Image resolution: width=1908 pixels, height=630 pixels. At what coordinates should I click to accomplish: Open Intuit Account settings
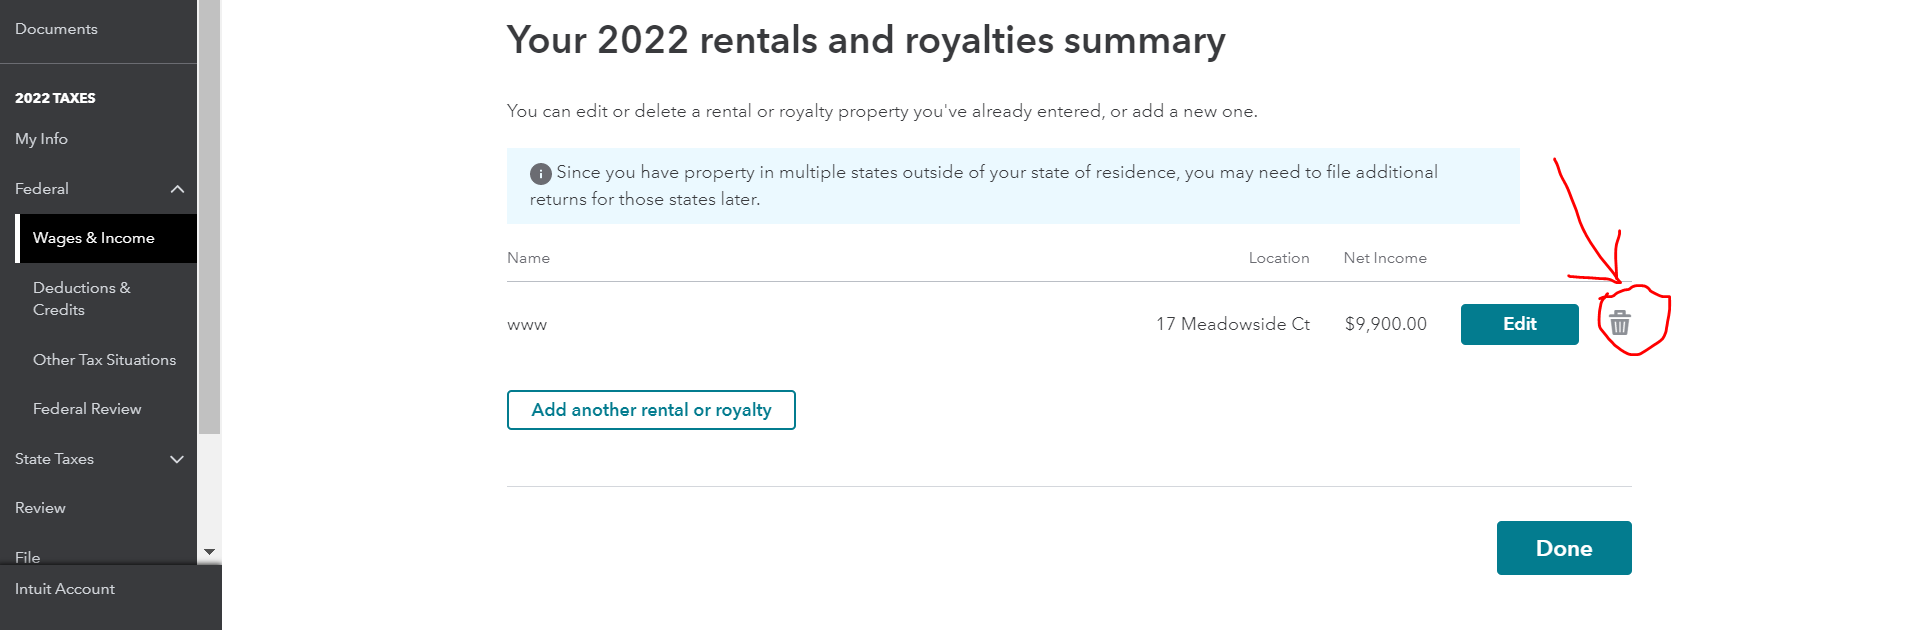pos(65,589)
